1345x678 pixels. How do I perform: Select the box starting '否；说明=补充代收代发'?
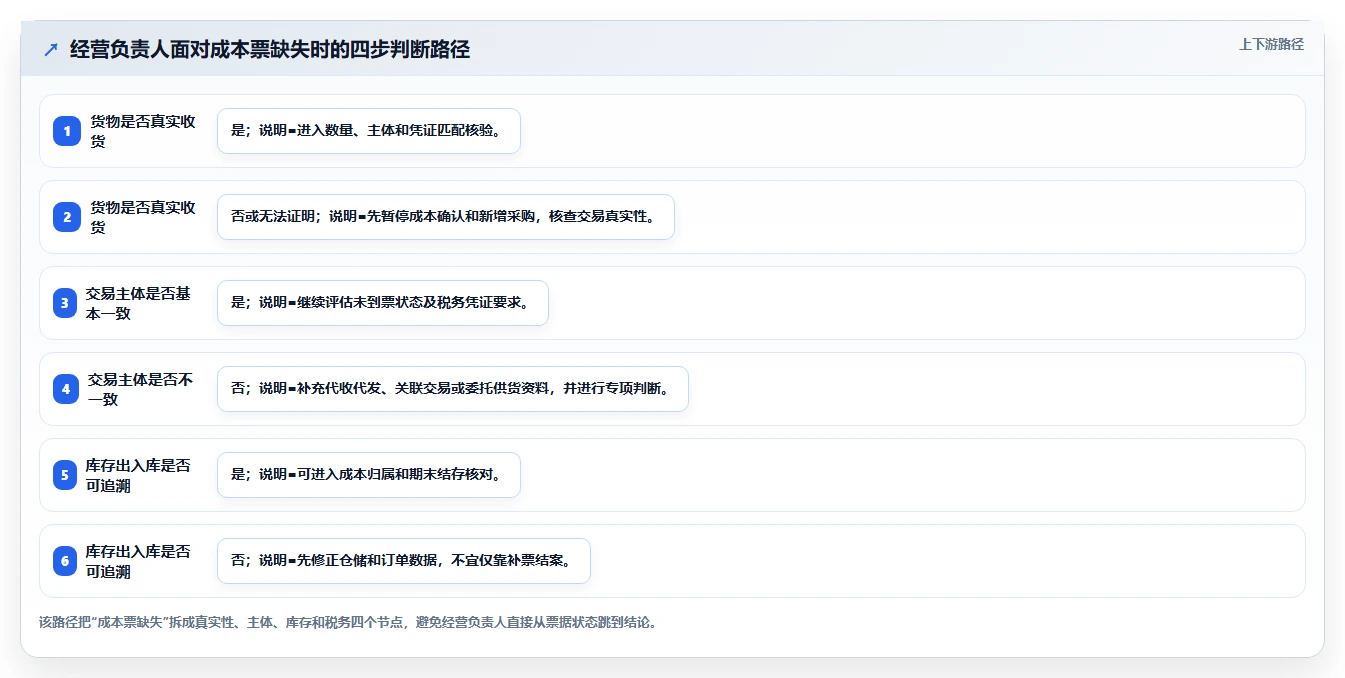click(453, 389)
